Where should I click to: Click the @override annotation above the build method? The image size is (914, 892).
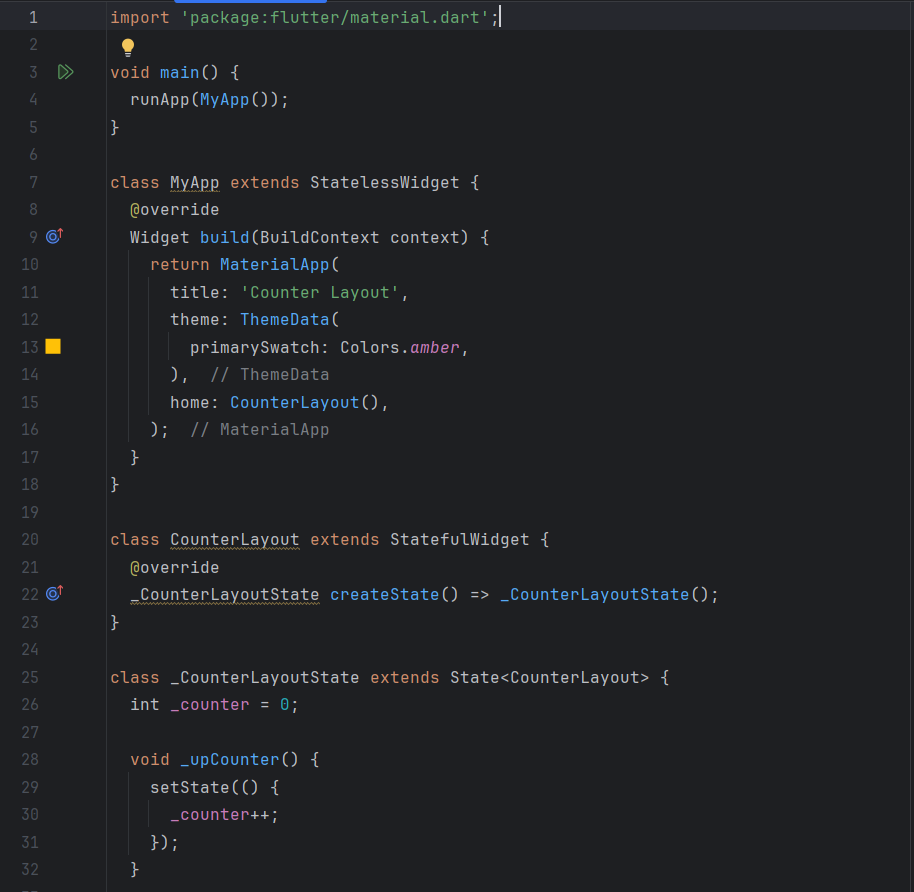(174, 210)
